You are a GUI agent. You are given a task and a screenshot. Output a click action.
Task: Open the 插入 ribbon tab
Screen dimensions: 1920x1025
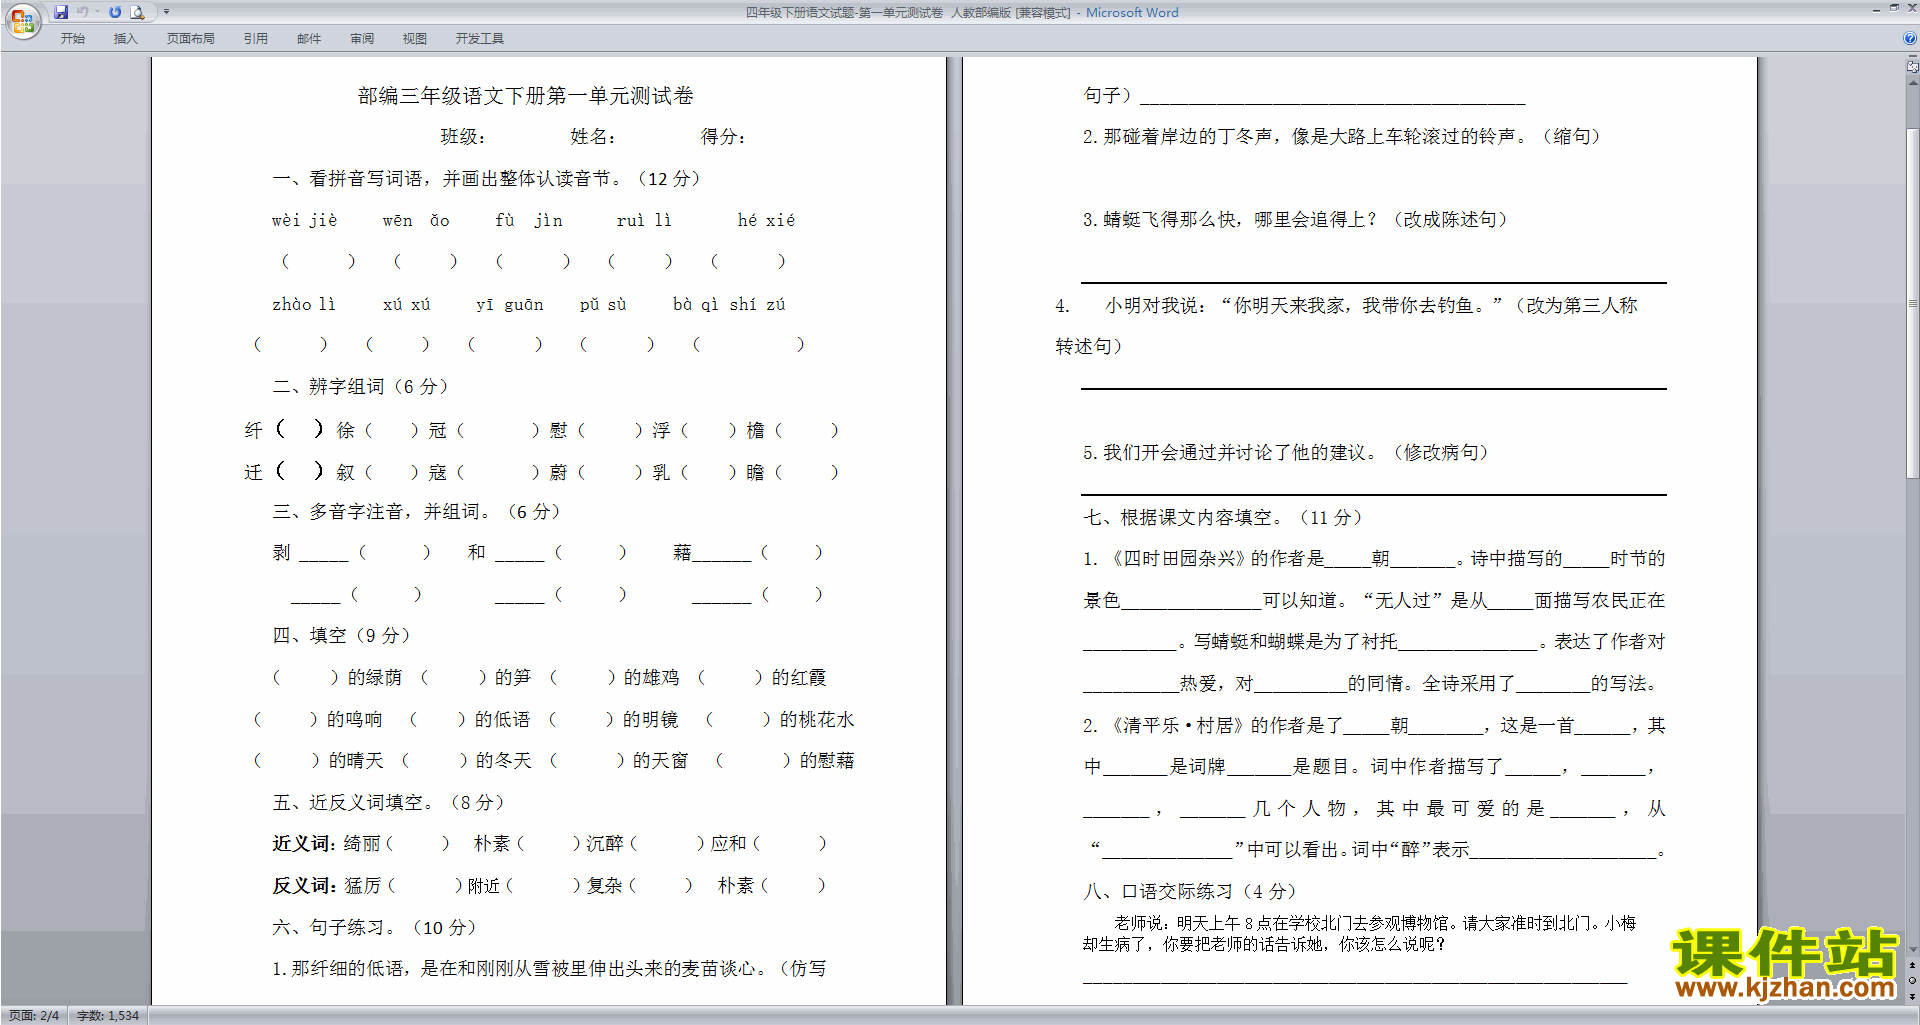tap(125, 38)
